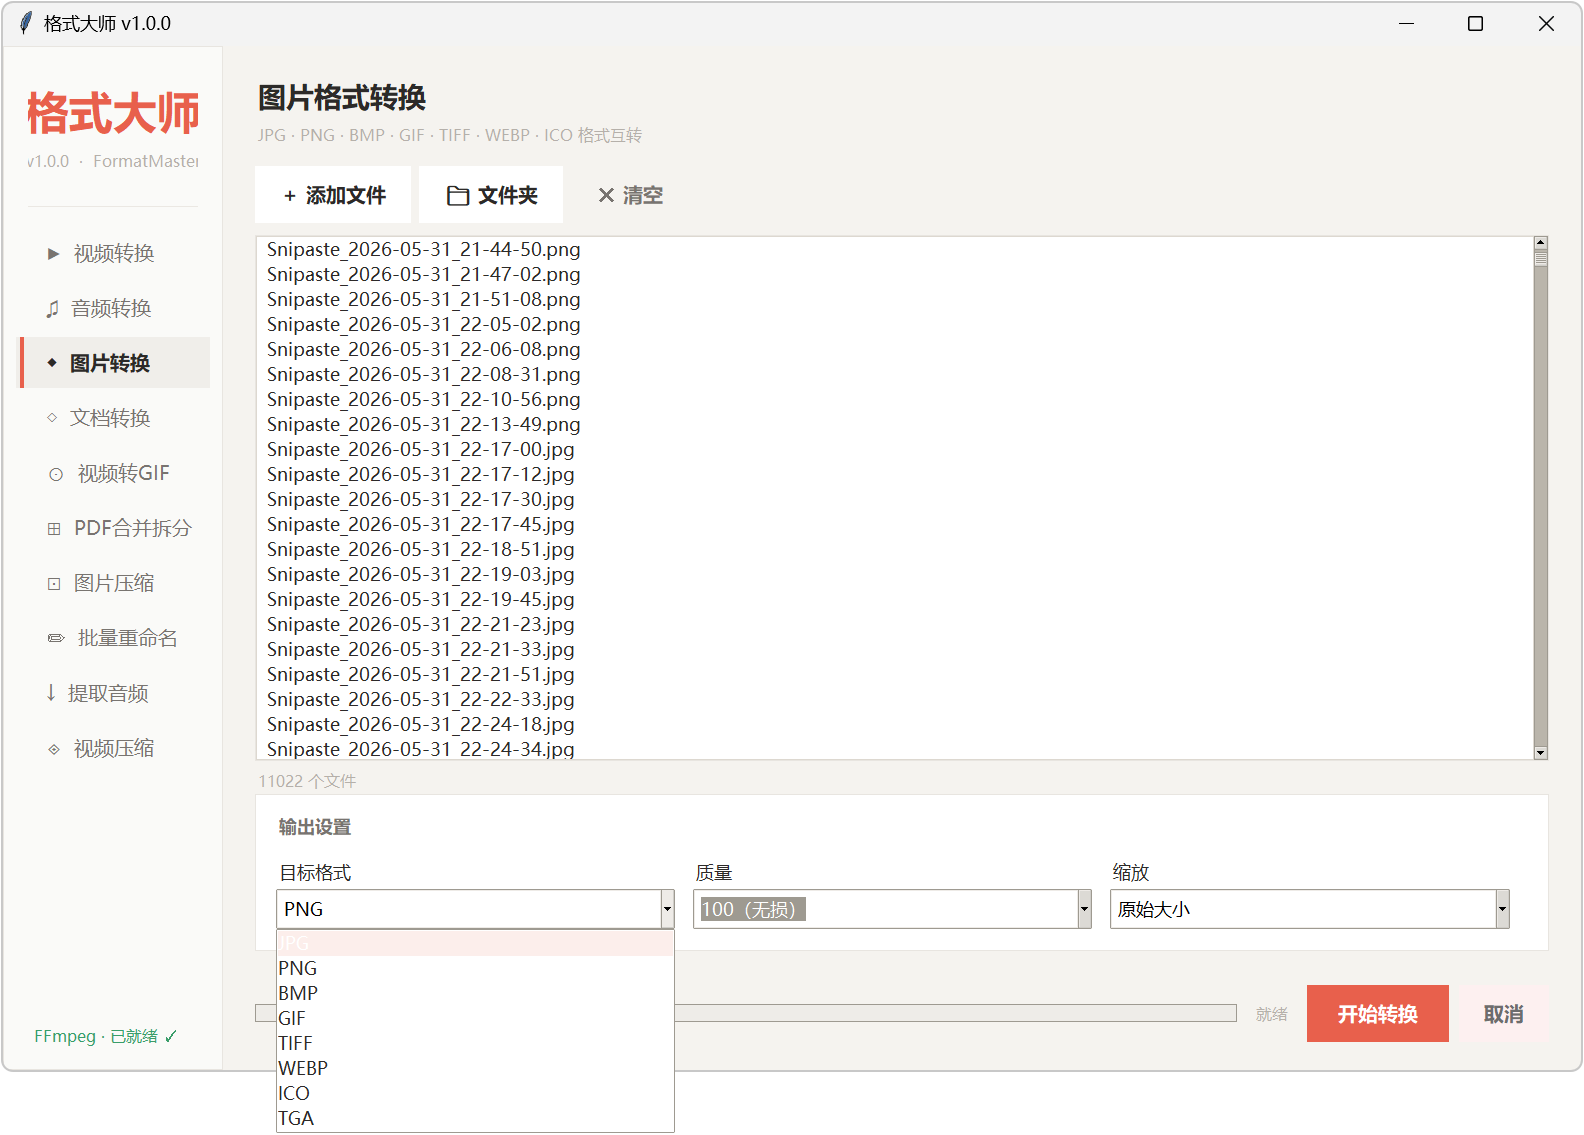Choose PNG from the format list

point(475,968)
